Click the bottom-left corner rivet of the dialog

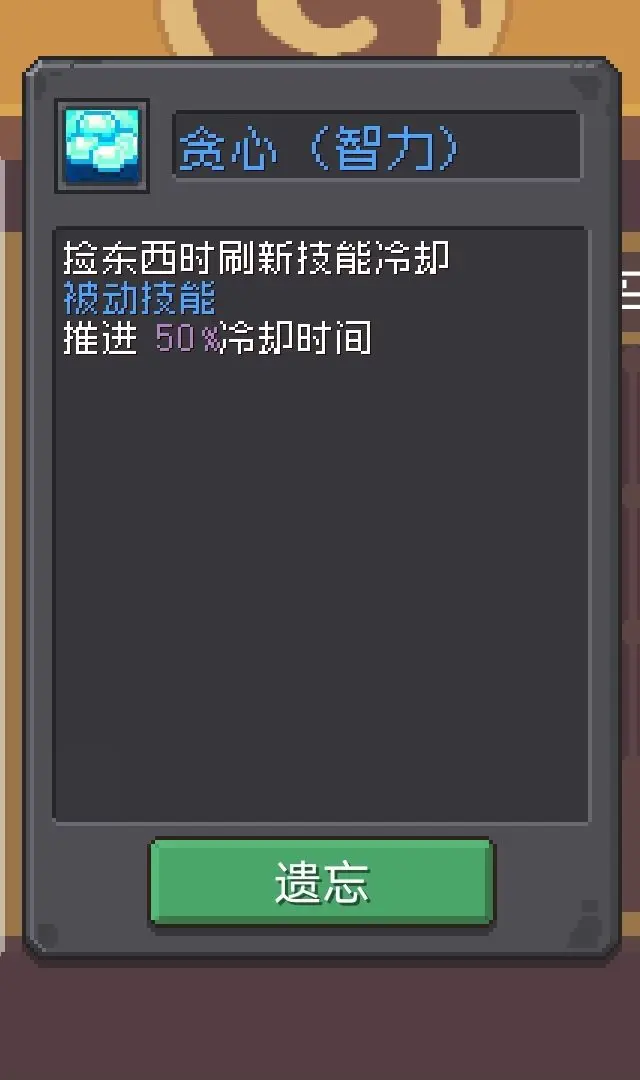click(47, 935)
